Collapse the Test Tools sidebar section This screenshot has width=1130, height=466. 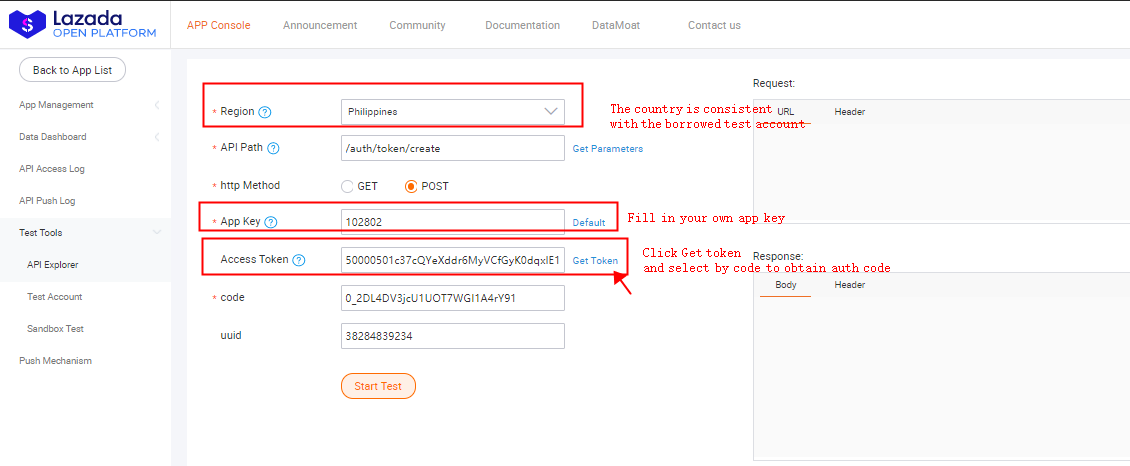point(157,233)
